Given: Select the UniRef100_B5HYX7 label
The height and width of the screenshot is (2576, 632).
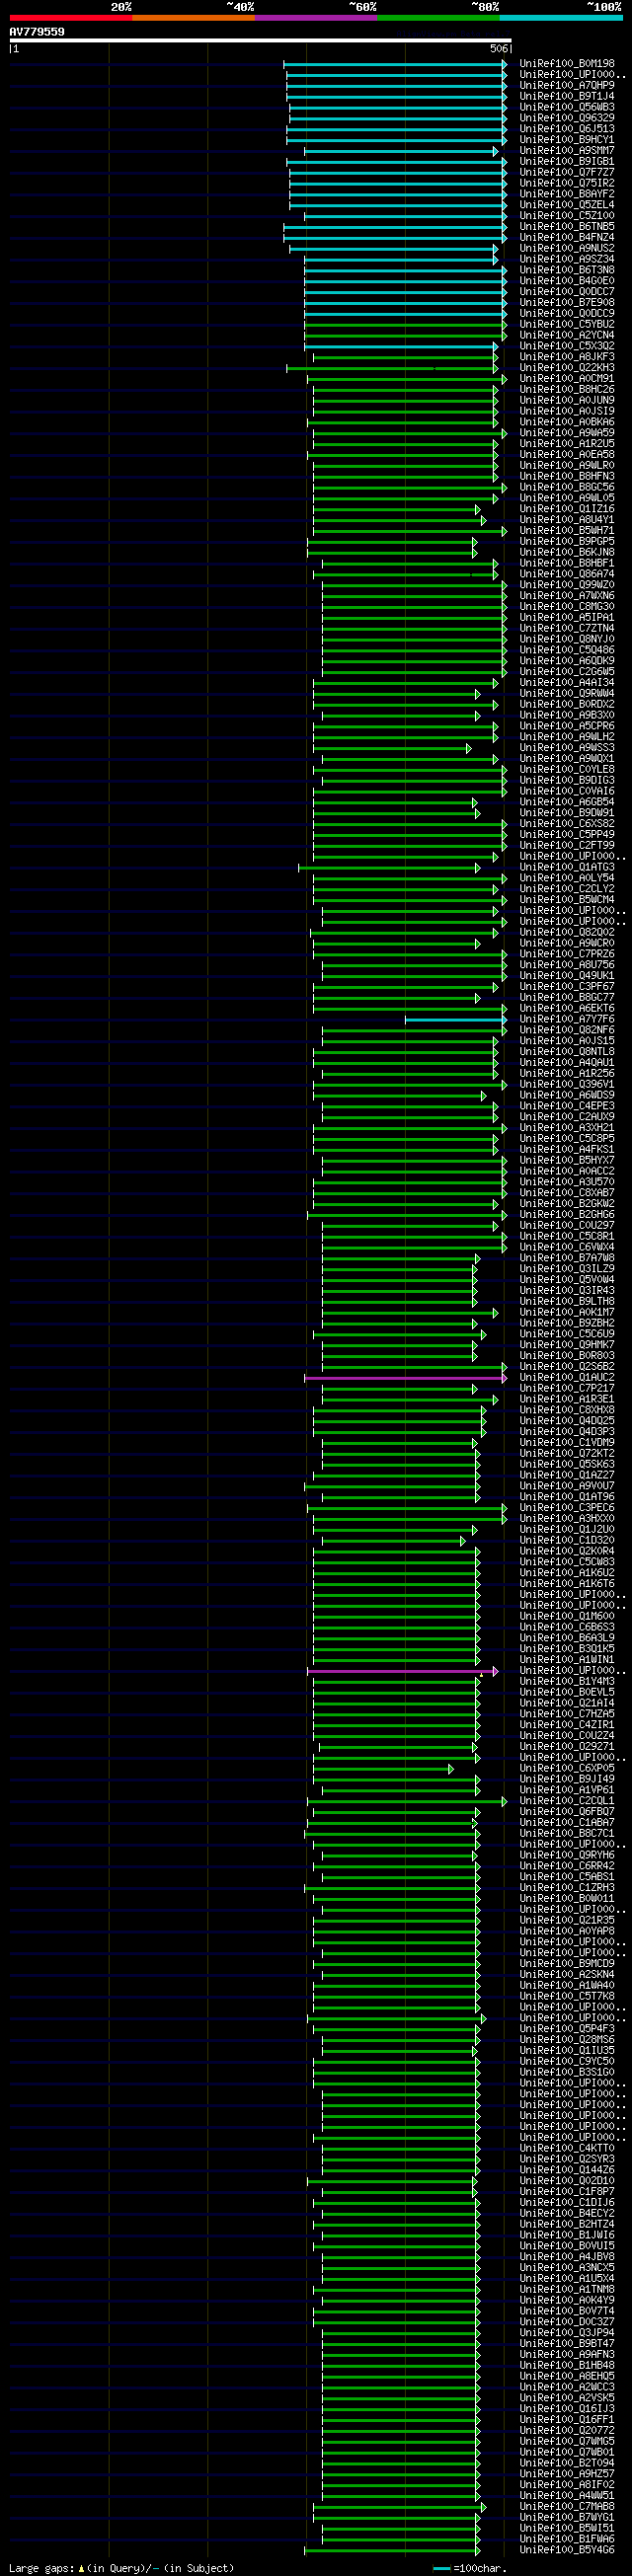Looking at the screenshot, I should tap(567, 1161).
